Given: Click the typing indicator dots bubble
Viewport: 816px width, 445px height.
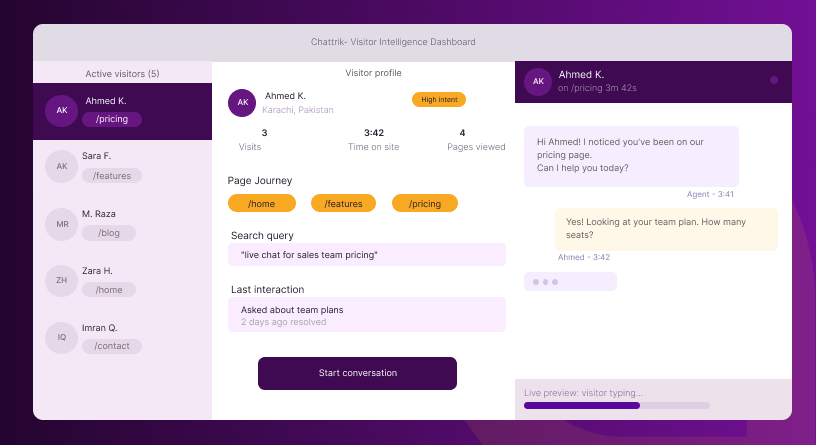Looking at the screenshot, I should 570,282.
